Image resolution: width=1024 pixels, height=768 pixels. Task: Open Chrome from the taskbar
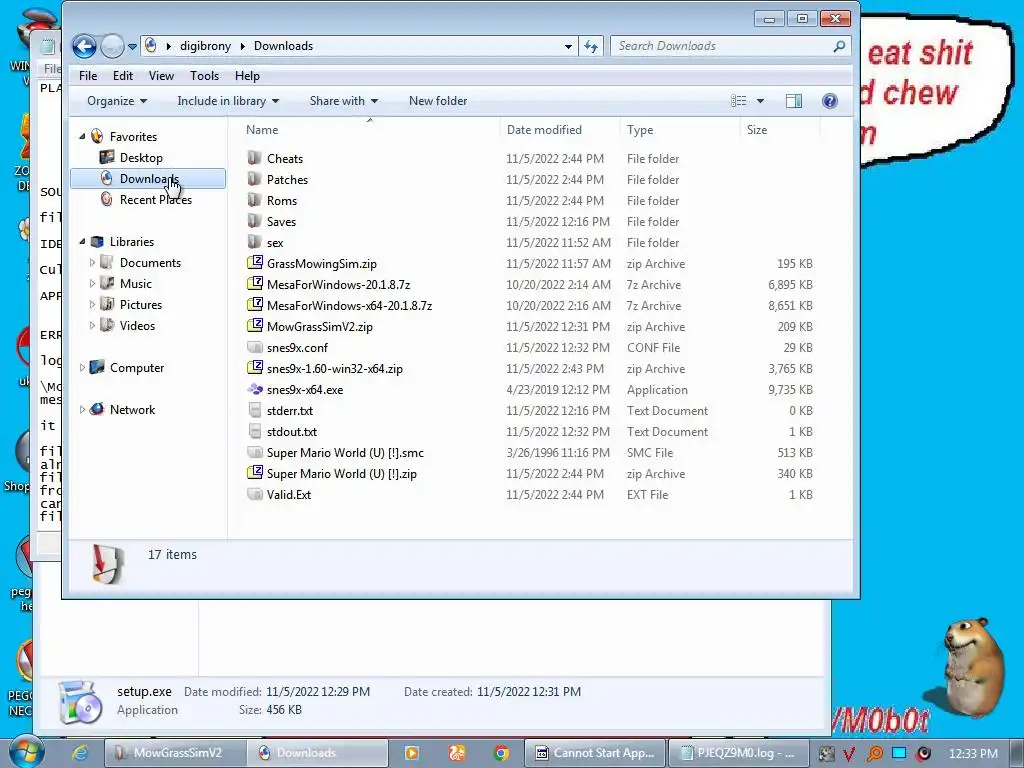coord(501,753)
